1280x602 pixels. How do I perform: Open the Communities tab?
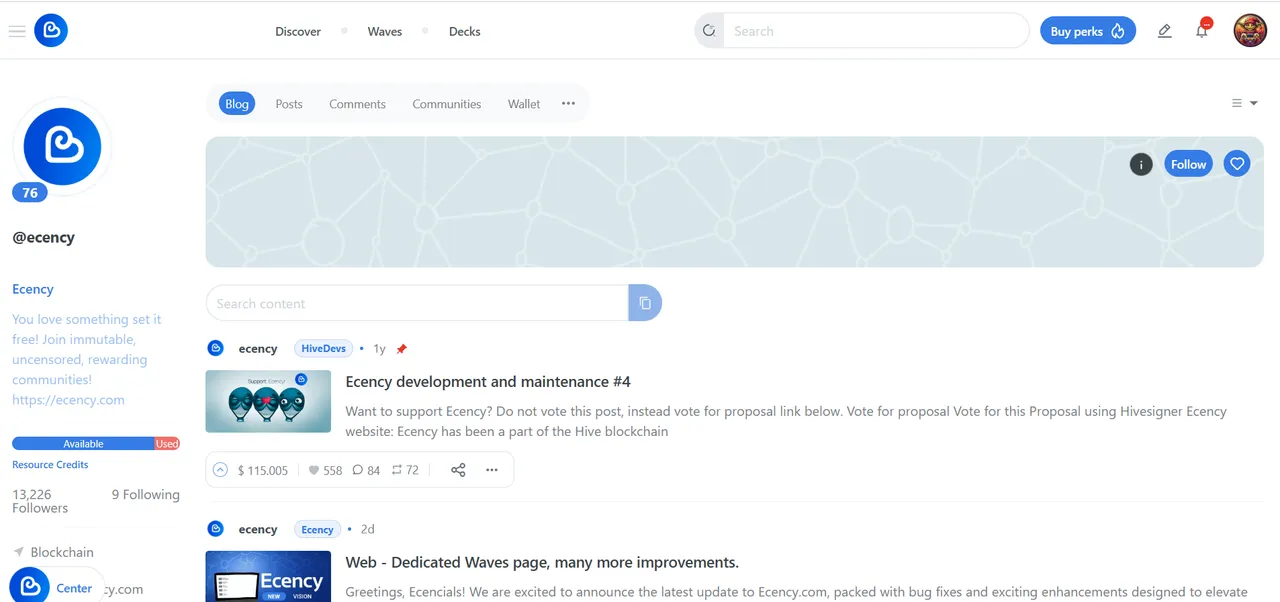click(x=447, y=103)
